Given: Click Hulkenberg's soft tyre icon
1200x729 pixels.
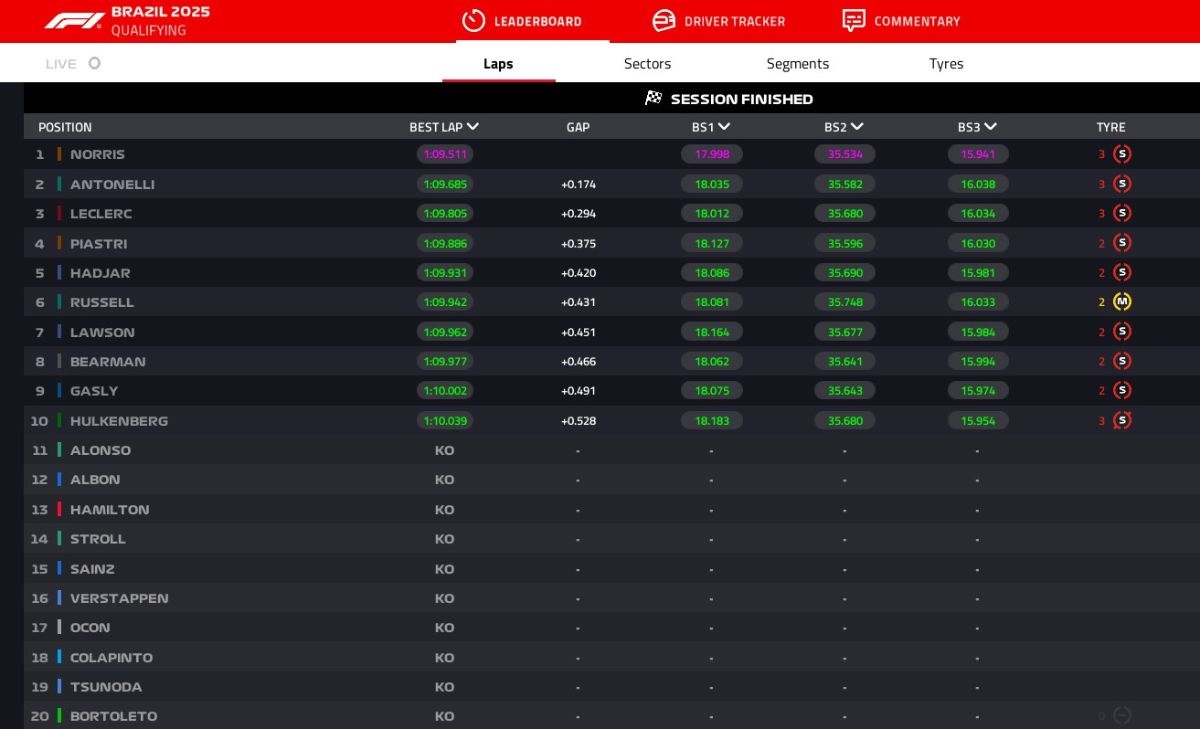Looking at the screenshot, I should click(1122, 420).
